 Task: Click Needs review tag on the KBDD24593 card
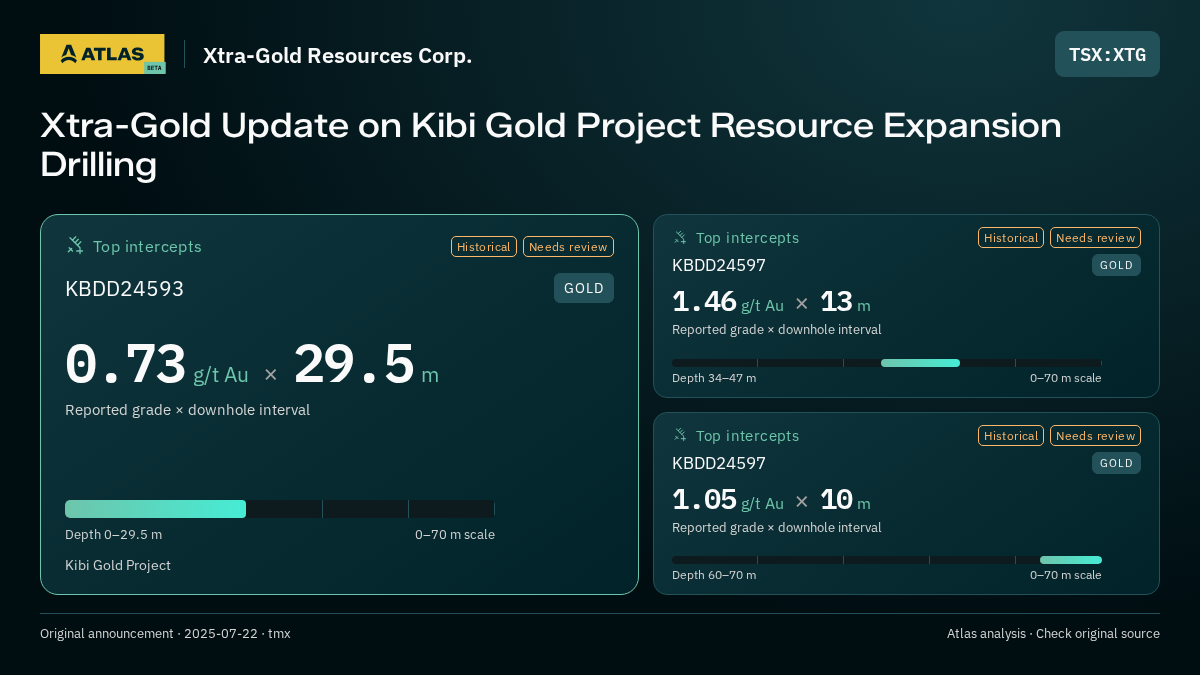click(x=568, y=246)
